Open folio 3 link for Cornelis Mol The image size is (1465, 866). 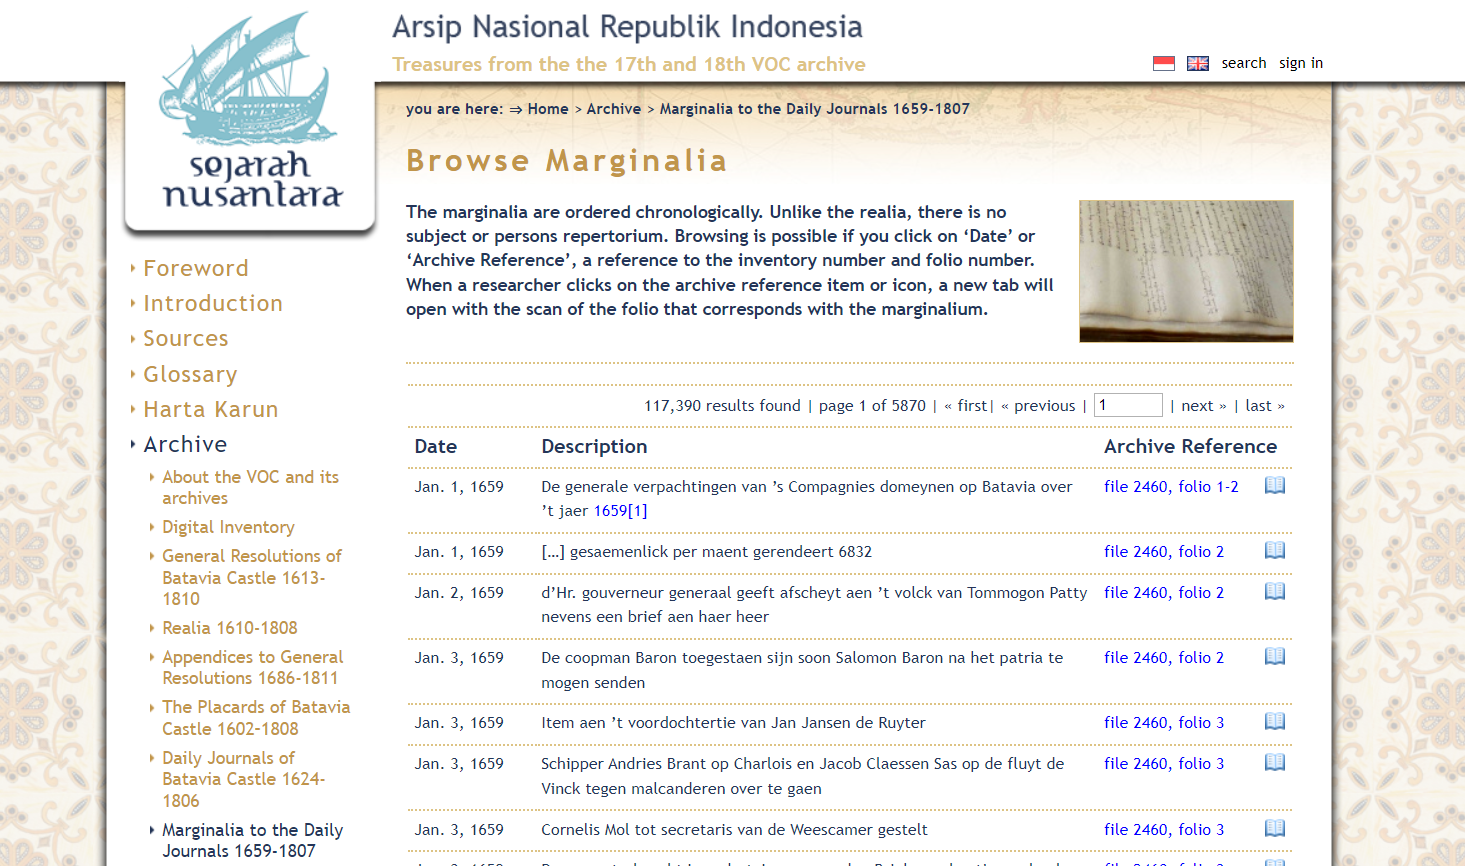click(1164, 829)
